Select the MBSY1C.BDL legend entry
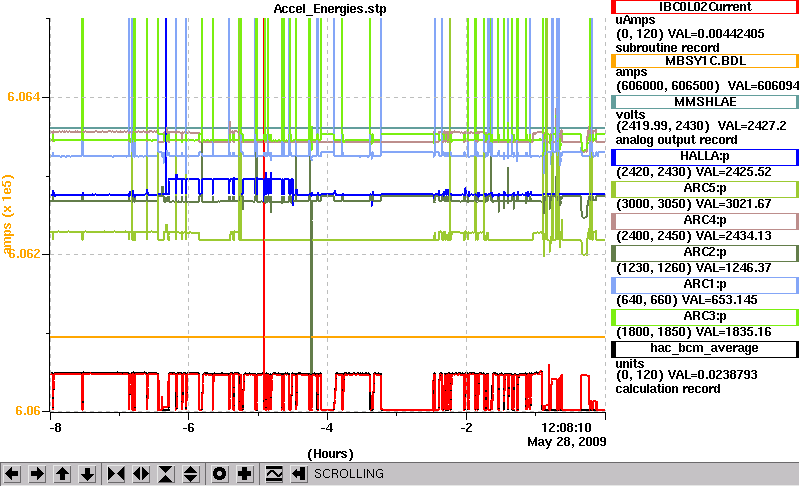 [x=705, y=61]
